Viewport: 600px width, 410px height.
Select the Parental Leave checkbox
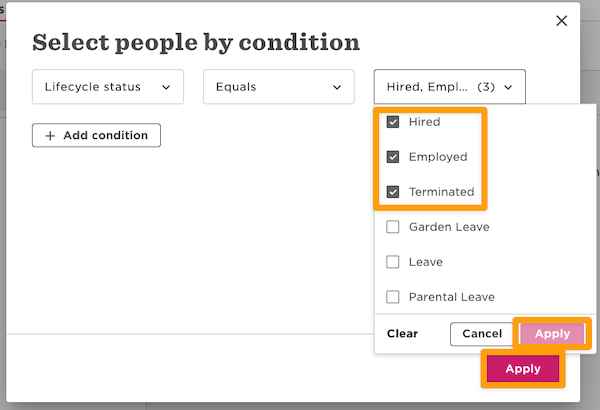393,297
